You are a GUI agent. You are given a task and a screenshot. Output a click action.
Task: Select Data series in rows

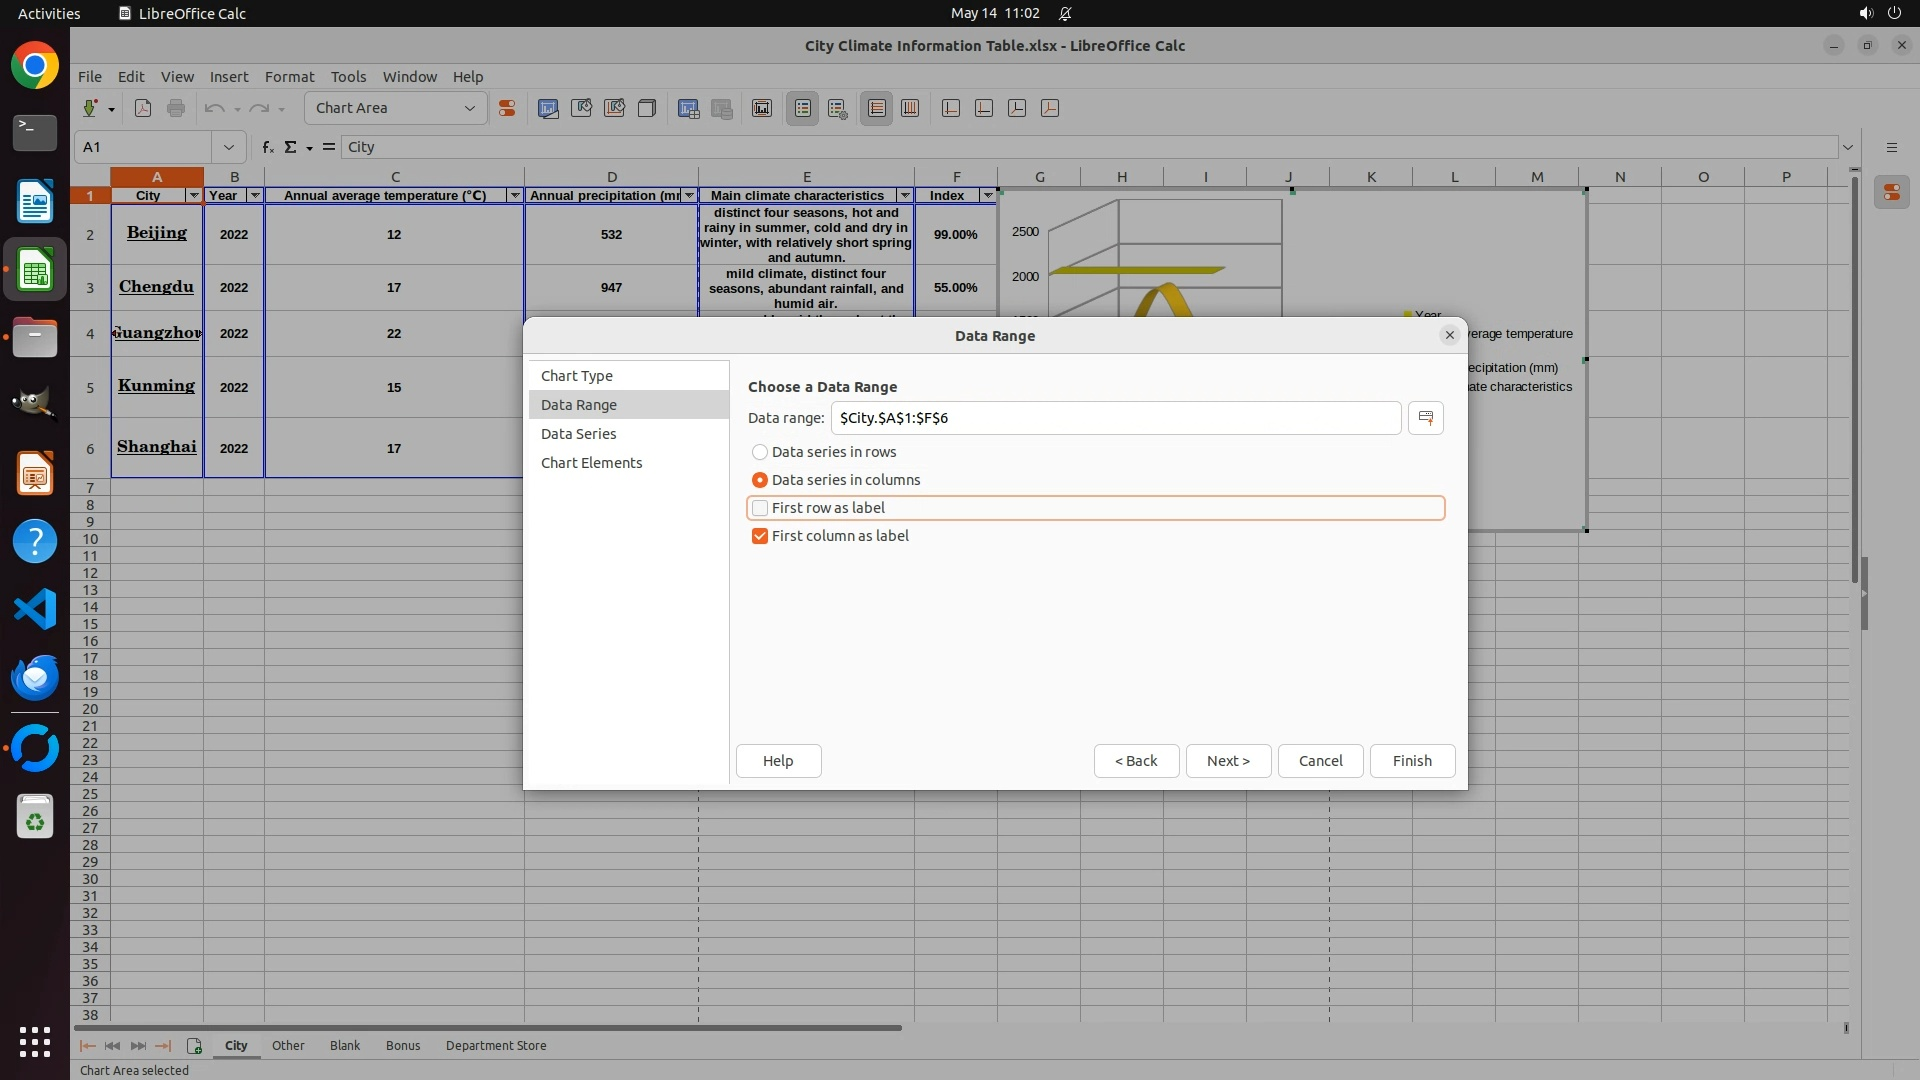(x=760, y=452)
